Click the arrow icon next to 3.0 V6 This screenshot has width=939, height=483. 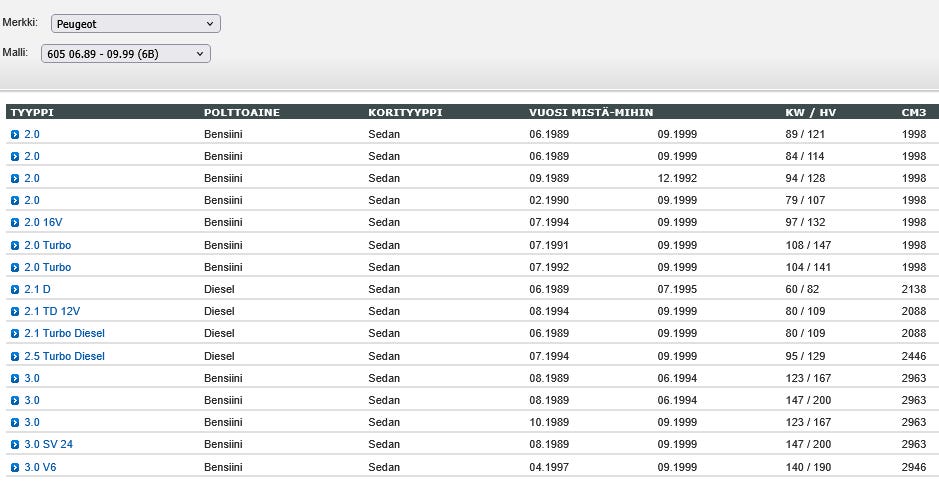point(15,468)
